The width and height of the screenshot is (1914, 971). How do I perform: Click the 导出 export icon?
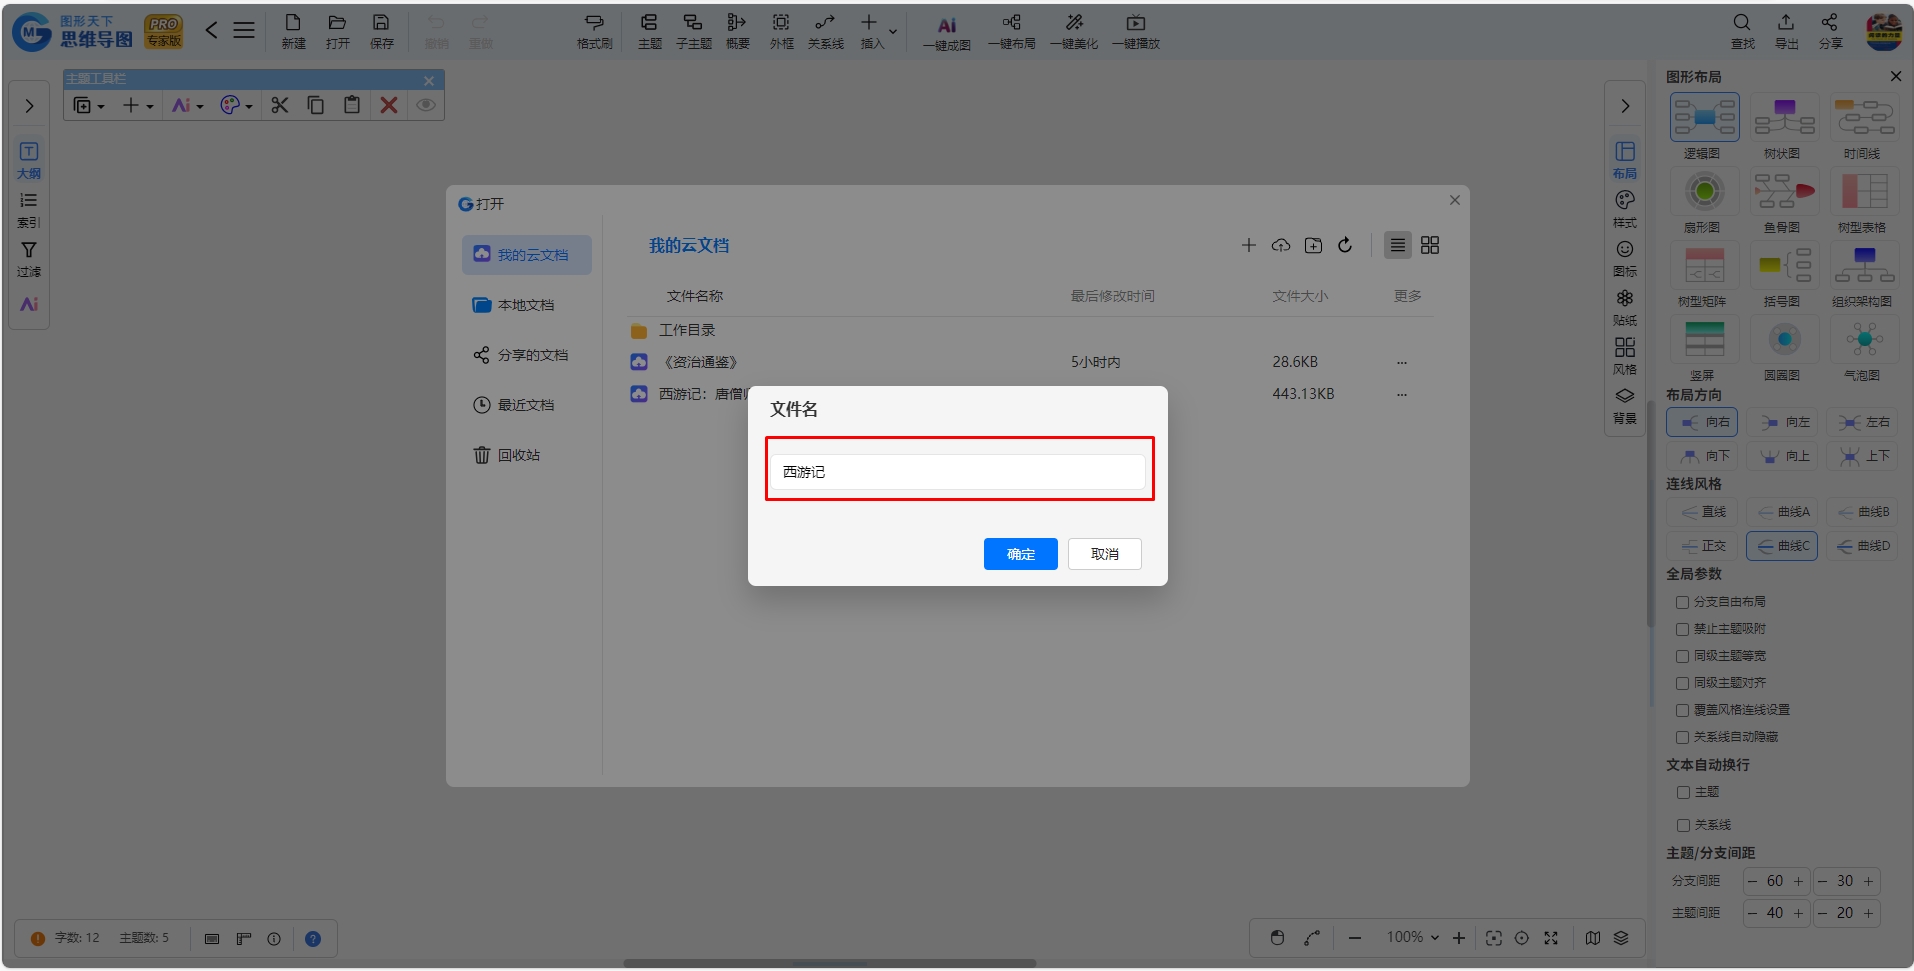click(x=1786, y=31)
